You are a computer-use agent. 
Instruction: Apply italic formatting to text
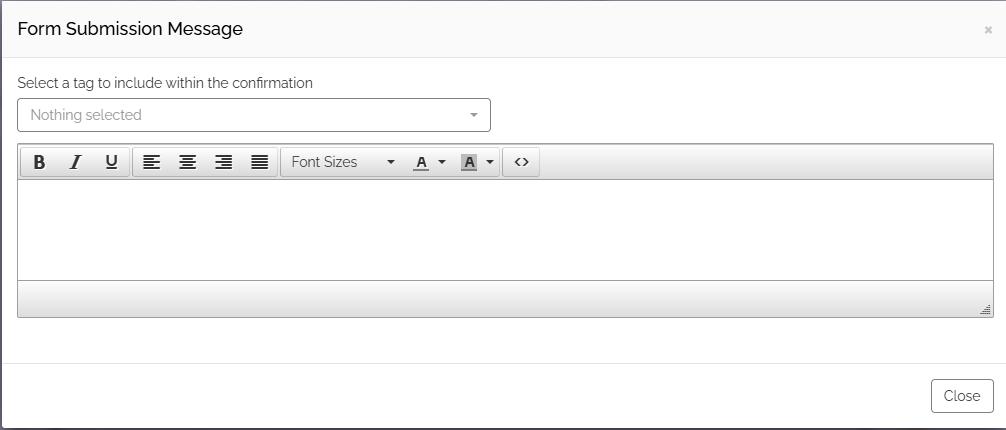(x=75, y=162)
